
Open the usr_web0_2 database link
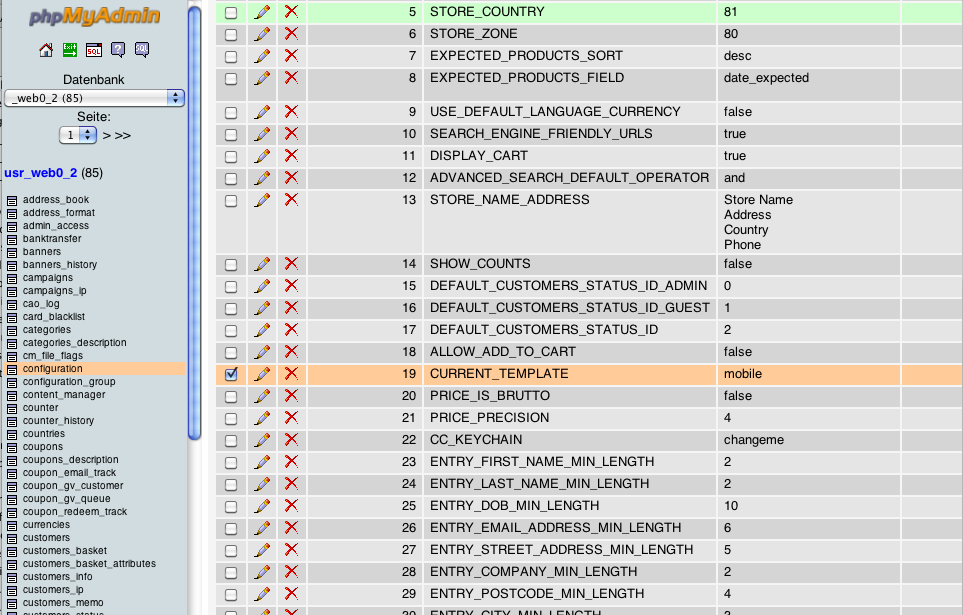40,173
